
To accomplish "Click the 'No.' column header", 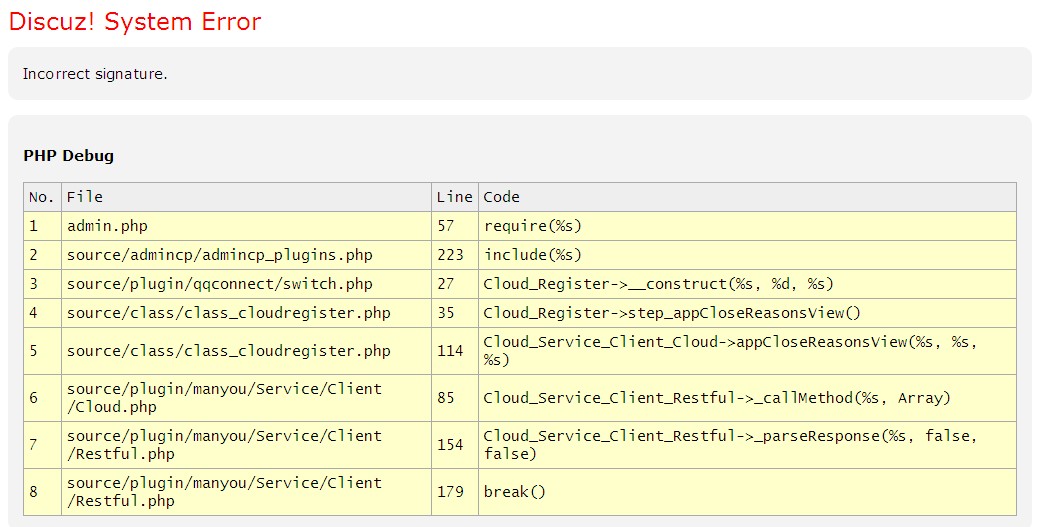I will click(x=42, y=197).
